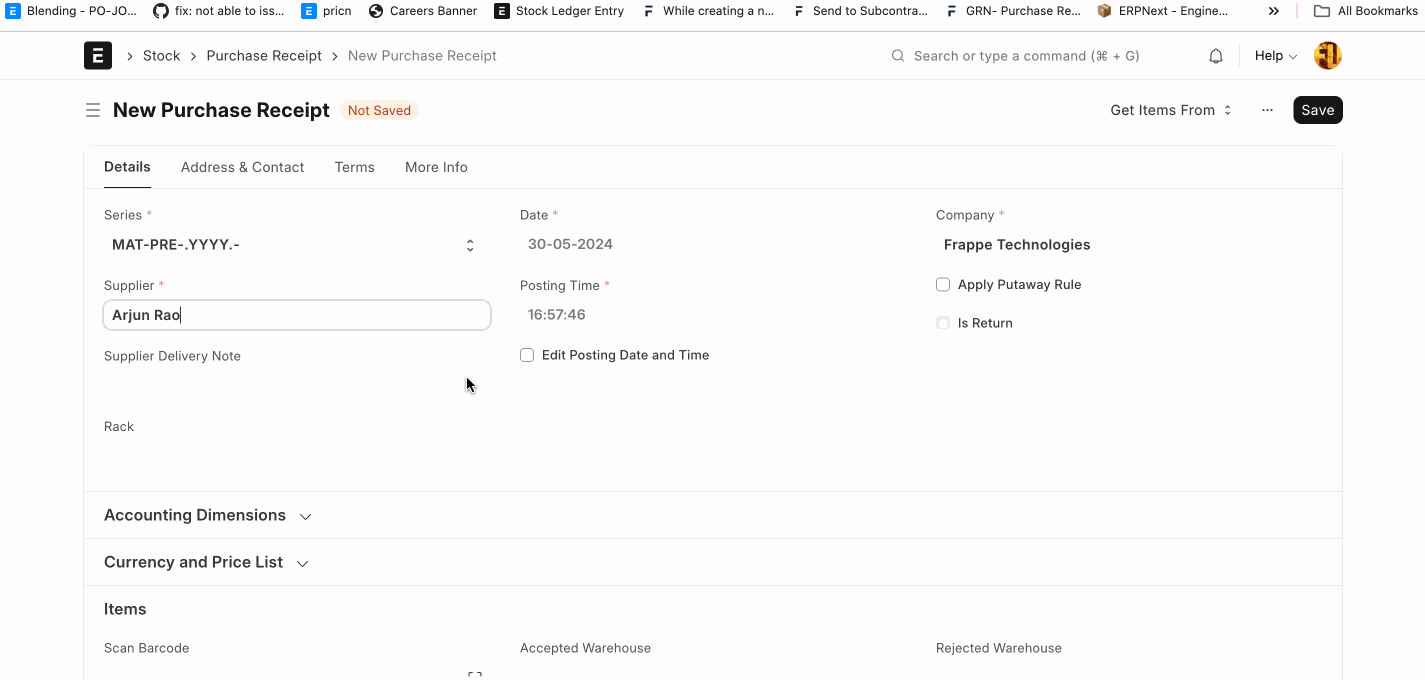
Task: Save the new purchase receipt
Action: coord(1317,110)
